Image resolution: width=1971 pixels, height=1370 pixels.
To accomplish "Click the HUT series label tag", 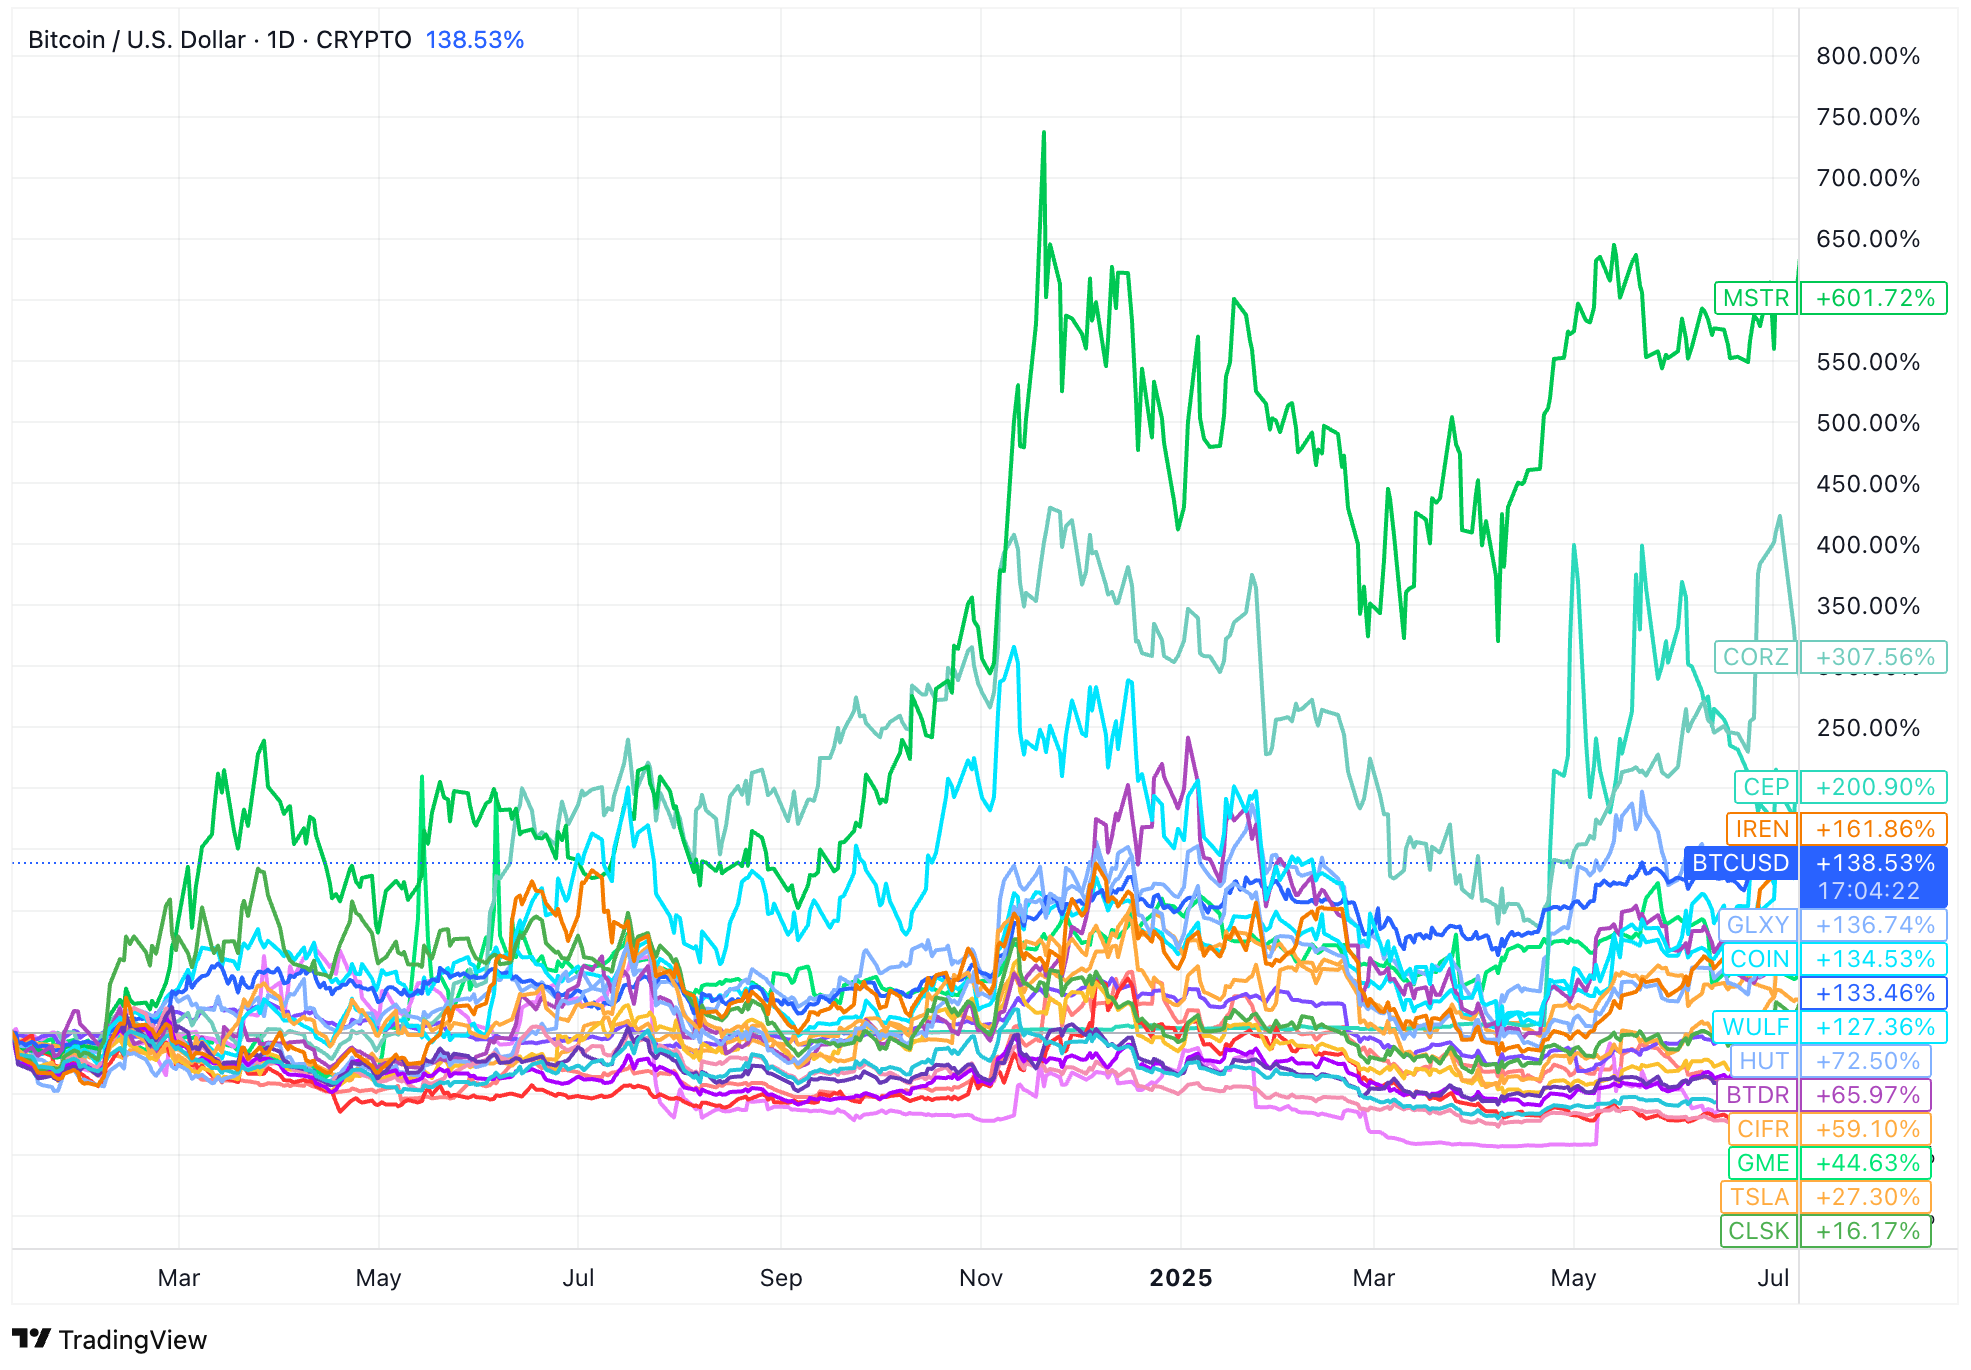I will click(x=1763, y=1061).
